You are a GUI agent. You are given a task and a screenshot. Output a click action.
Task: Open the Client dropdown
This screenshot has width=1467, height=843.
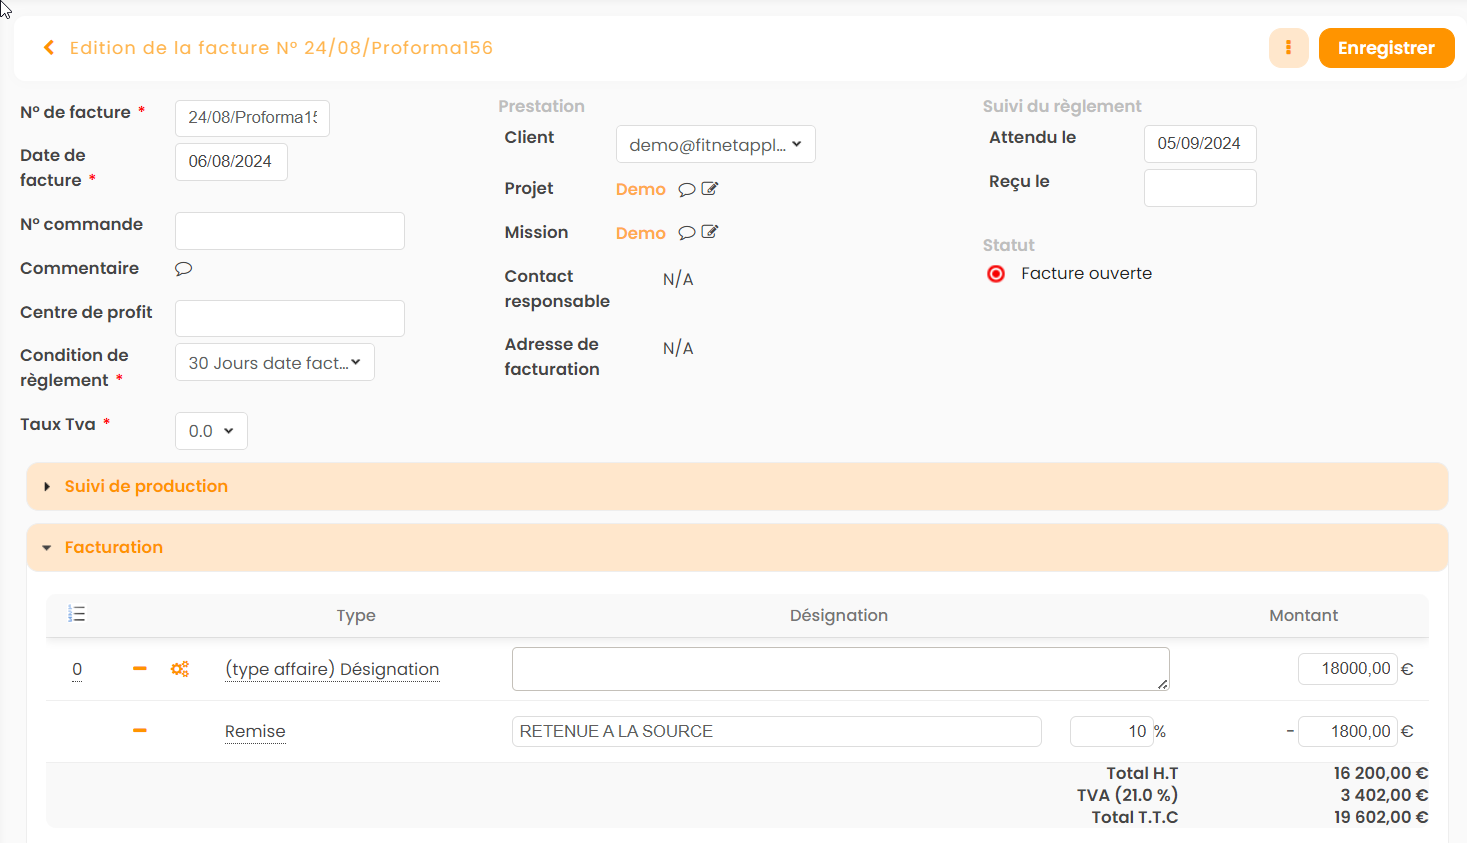point(715,144)
